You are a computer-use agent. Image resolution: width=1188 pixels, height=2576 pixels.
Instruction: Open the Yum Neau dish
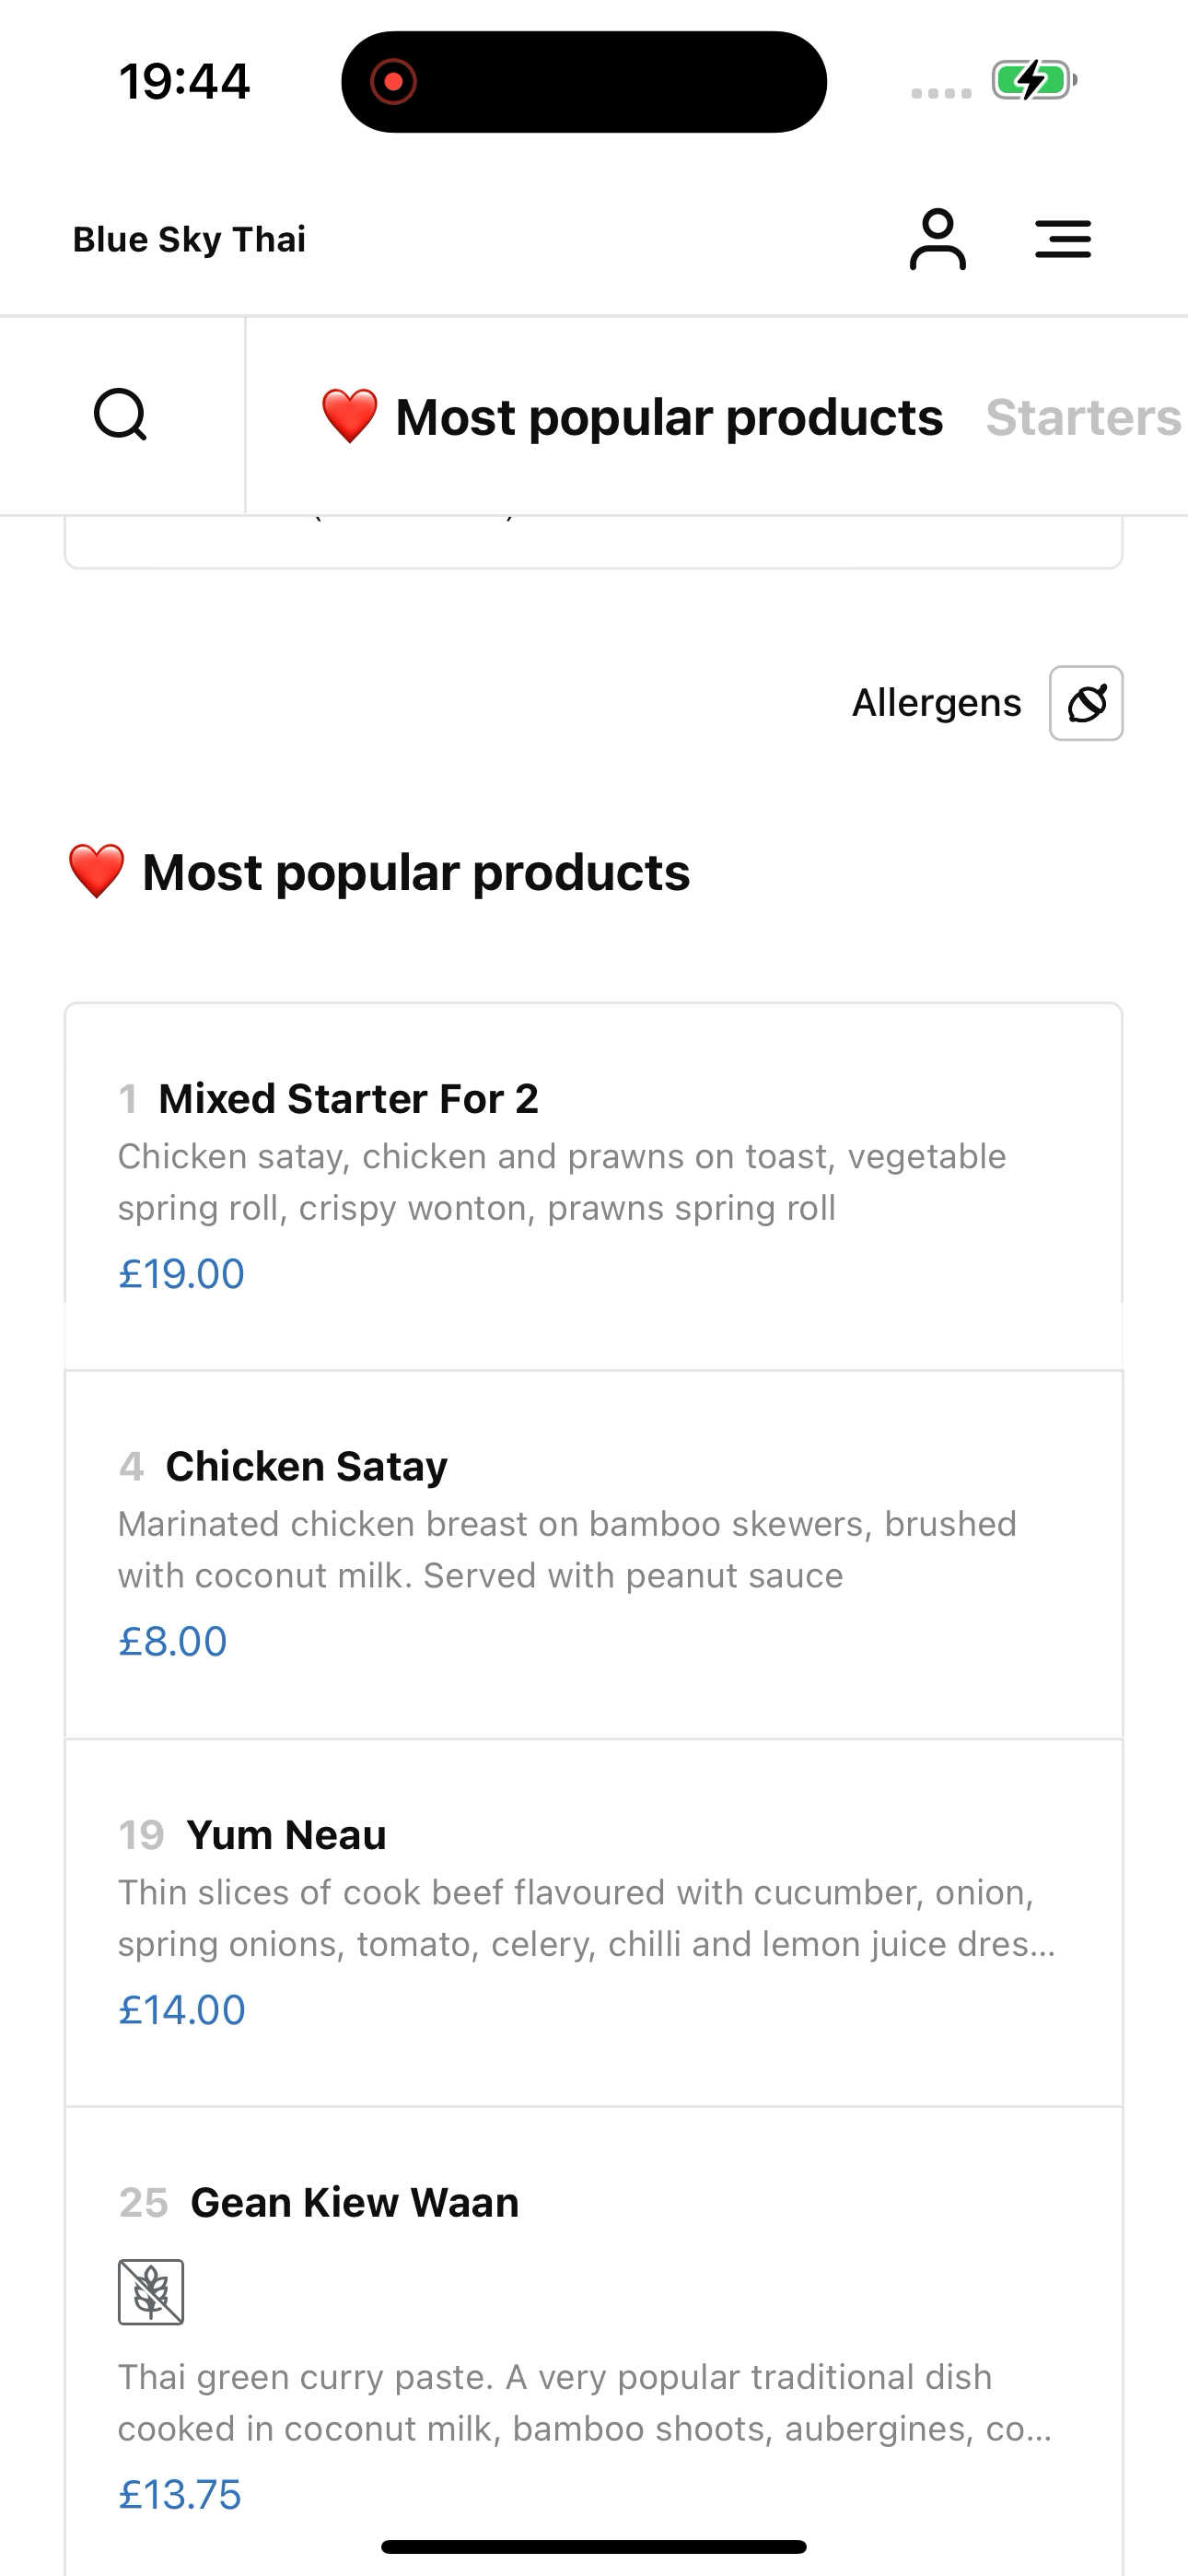(x=594, y=1923)
